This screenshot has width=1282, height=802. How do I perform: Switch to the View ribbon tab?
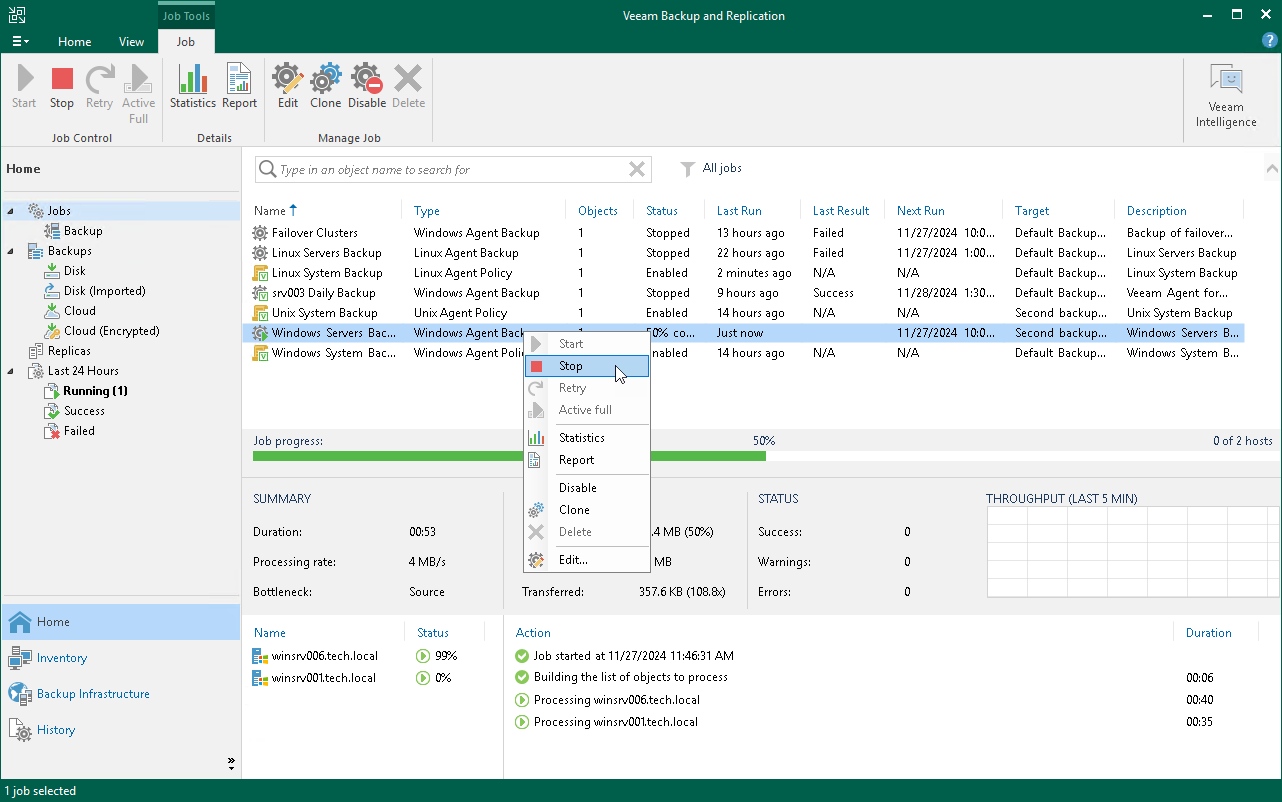tap(131, 42)
